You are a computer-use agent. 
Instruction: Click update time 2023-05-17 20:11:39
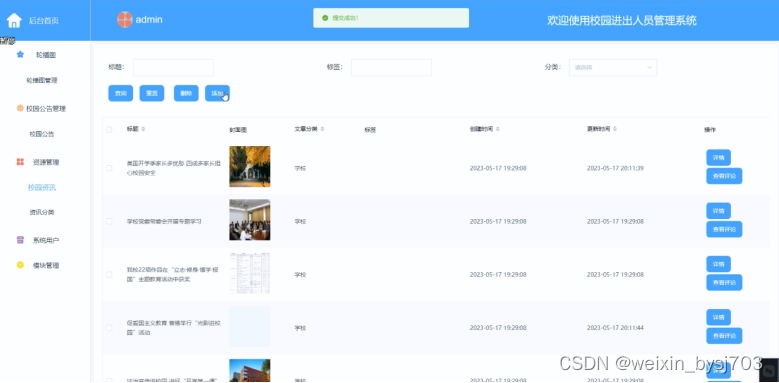tap(615, 168)
